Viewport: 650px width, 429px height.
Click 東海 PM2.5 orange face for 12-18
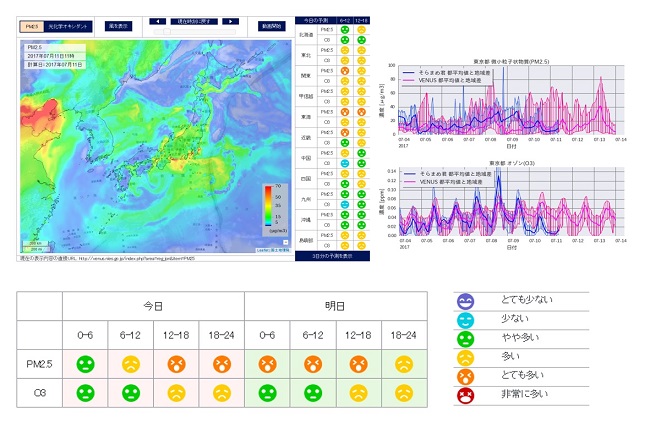(x=361, y=112)
